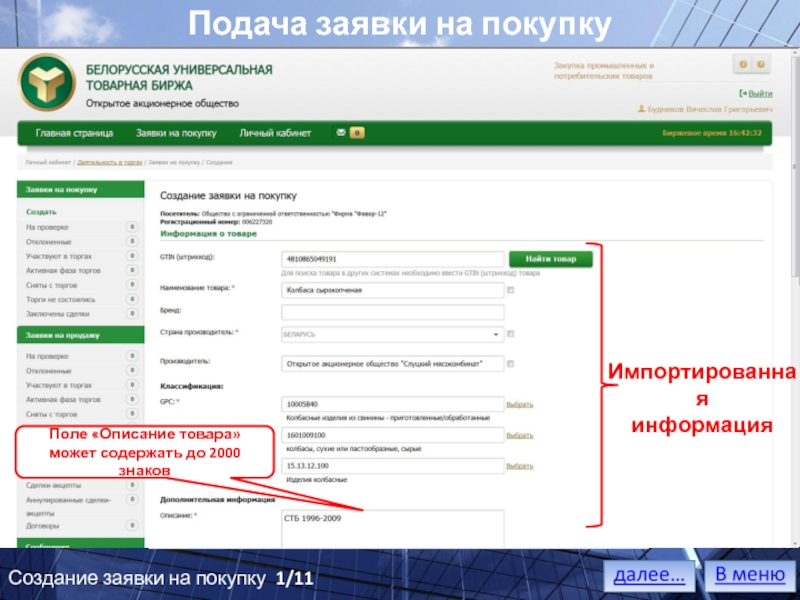Open Договоры in the sidebar
This screenshot has width=800, height=600.
pyautogui.click(x=42, y=526)
